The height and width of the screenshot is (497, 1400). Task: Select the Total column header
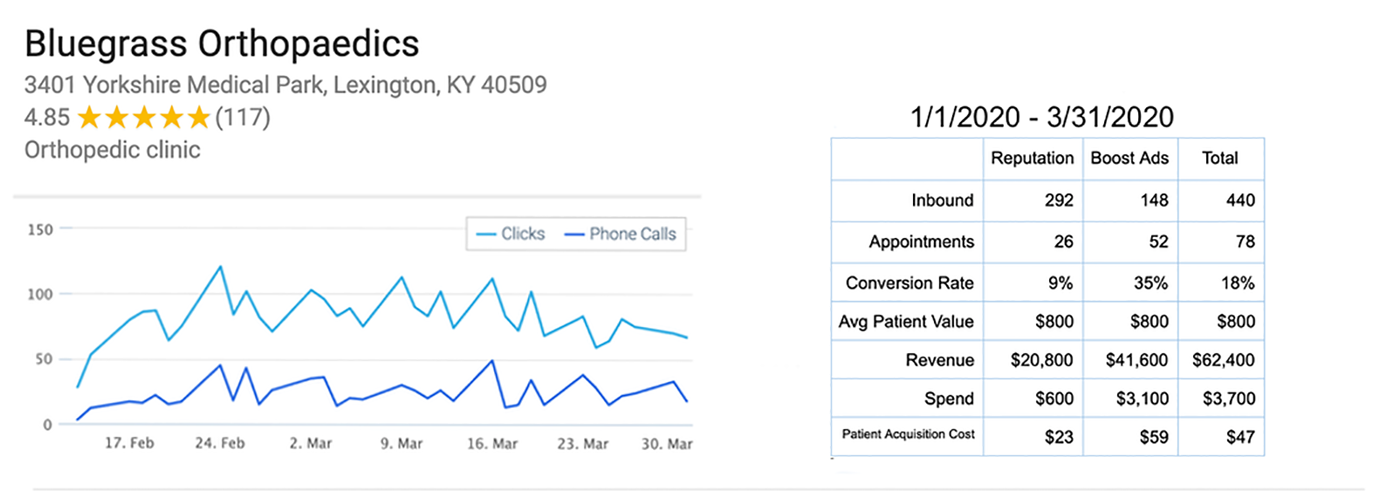click(1220, 158)
